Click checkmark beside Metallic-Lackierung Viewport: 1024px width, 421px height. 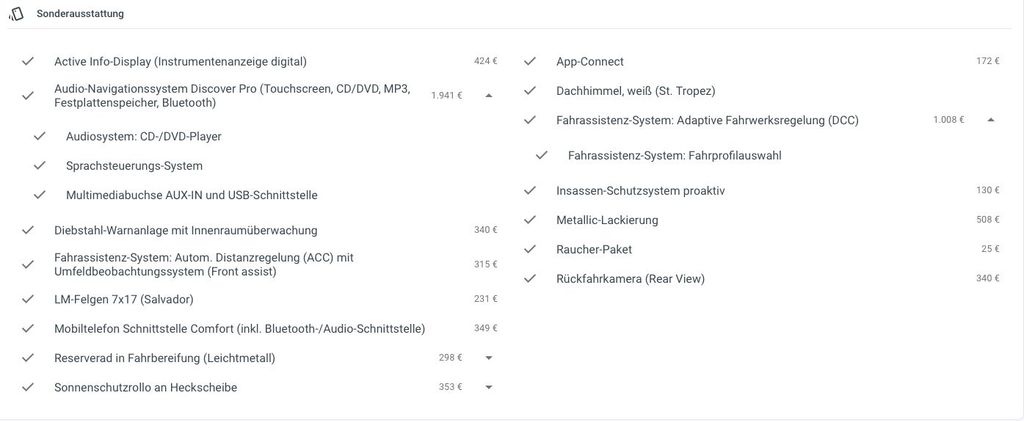530,220
